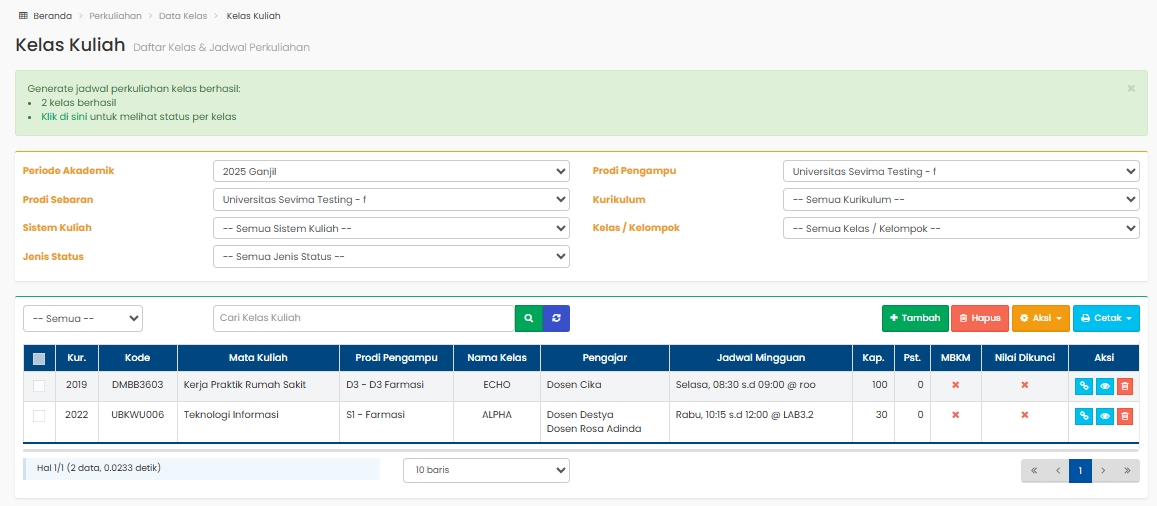This screenshot has height=506, width=1157.
Task: Dismiss the green success notification
Action: pyautogui.click(x=1131, y=88)
